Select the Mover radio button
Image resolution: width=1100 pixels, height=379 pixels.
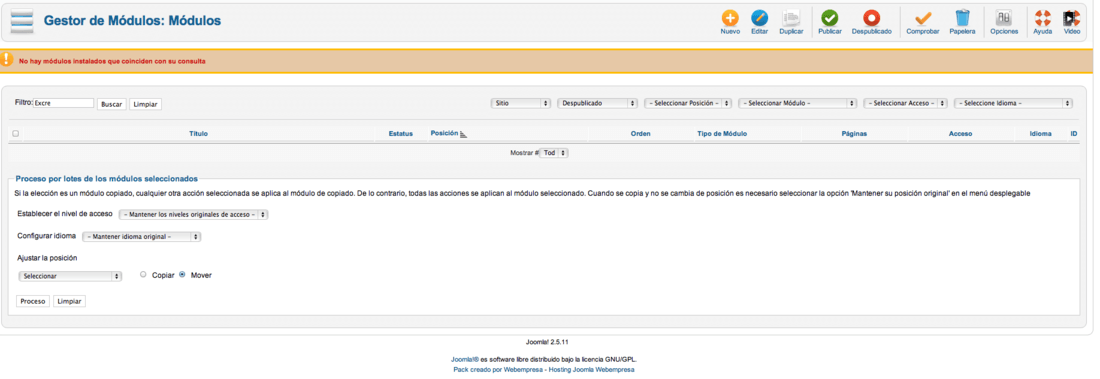(182, 275)
